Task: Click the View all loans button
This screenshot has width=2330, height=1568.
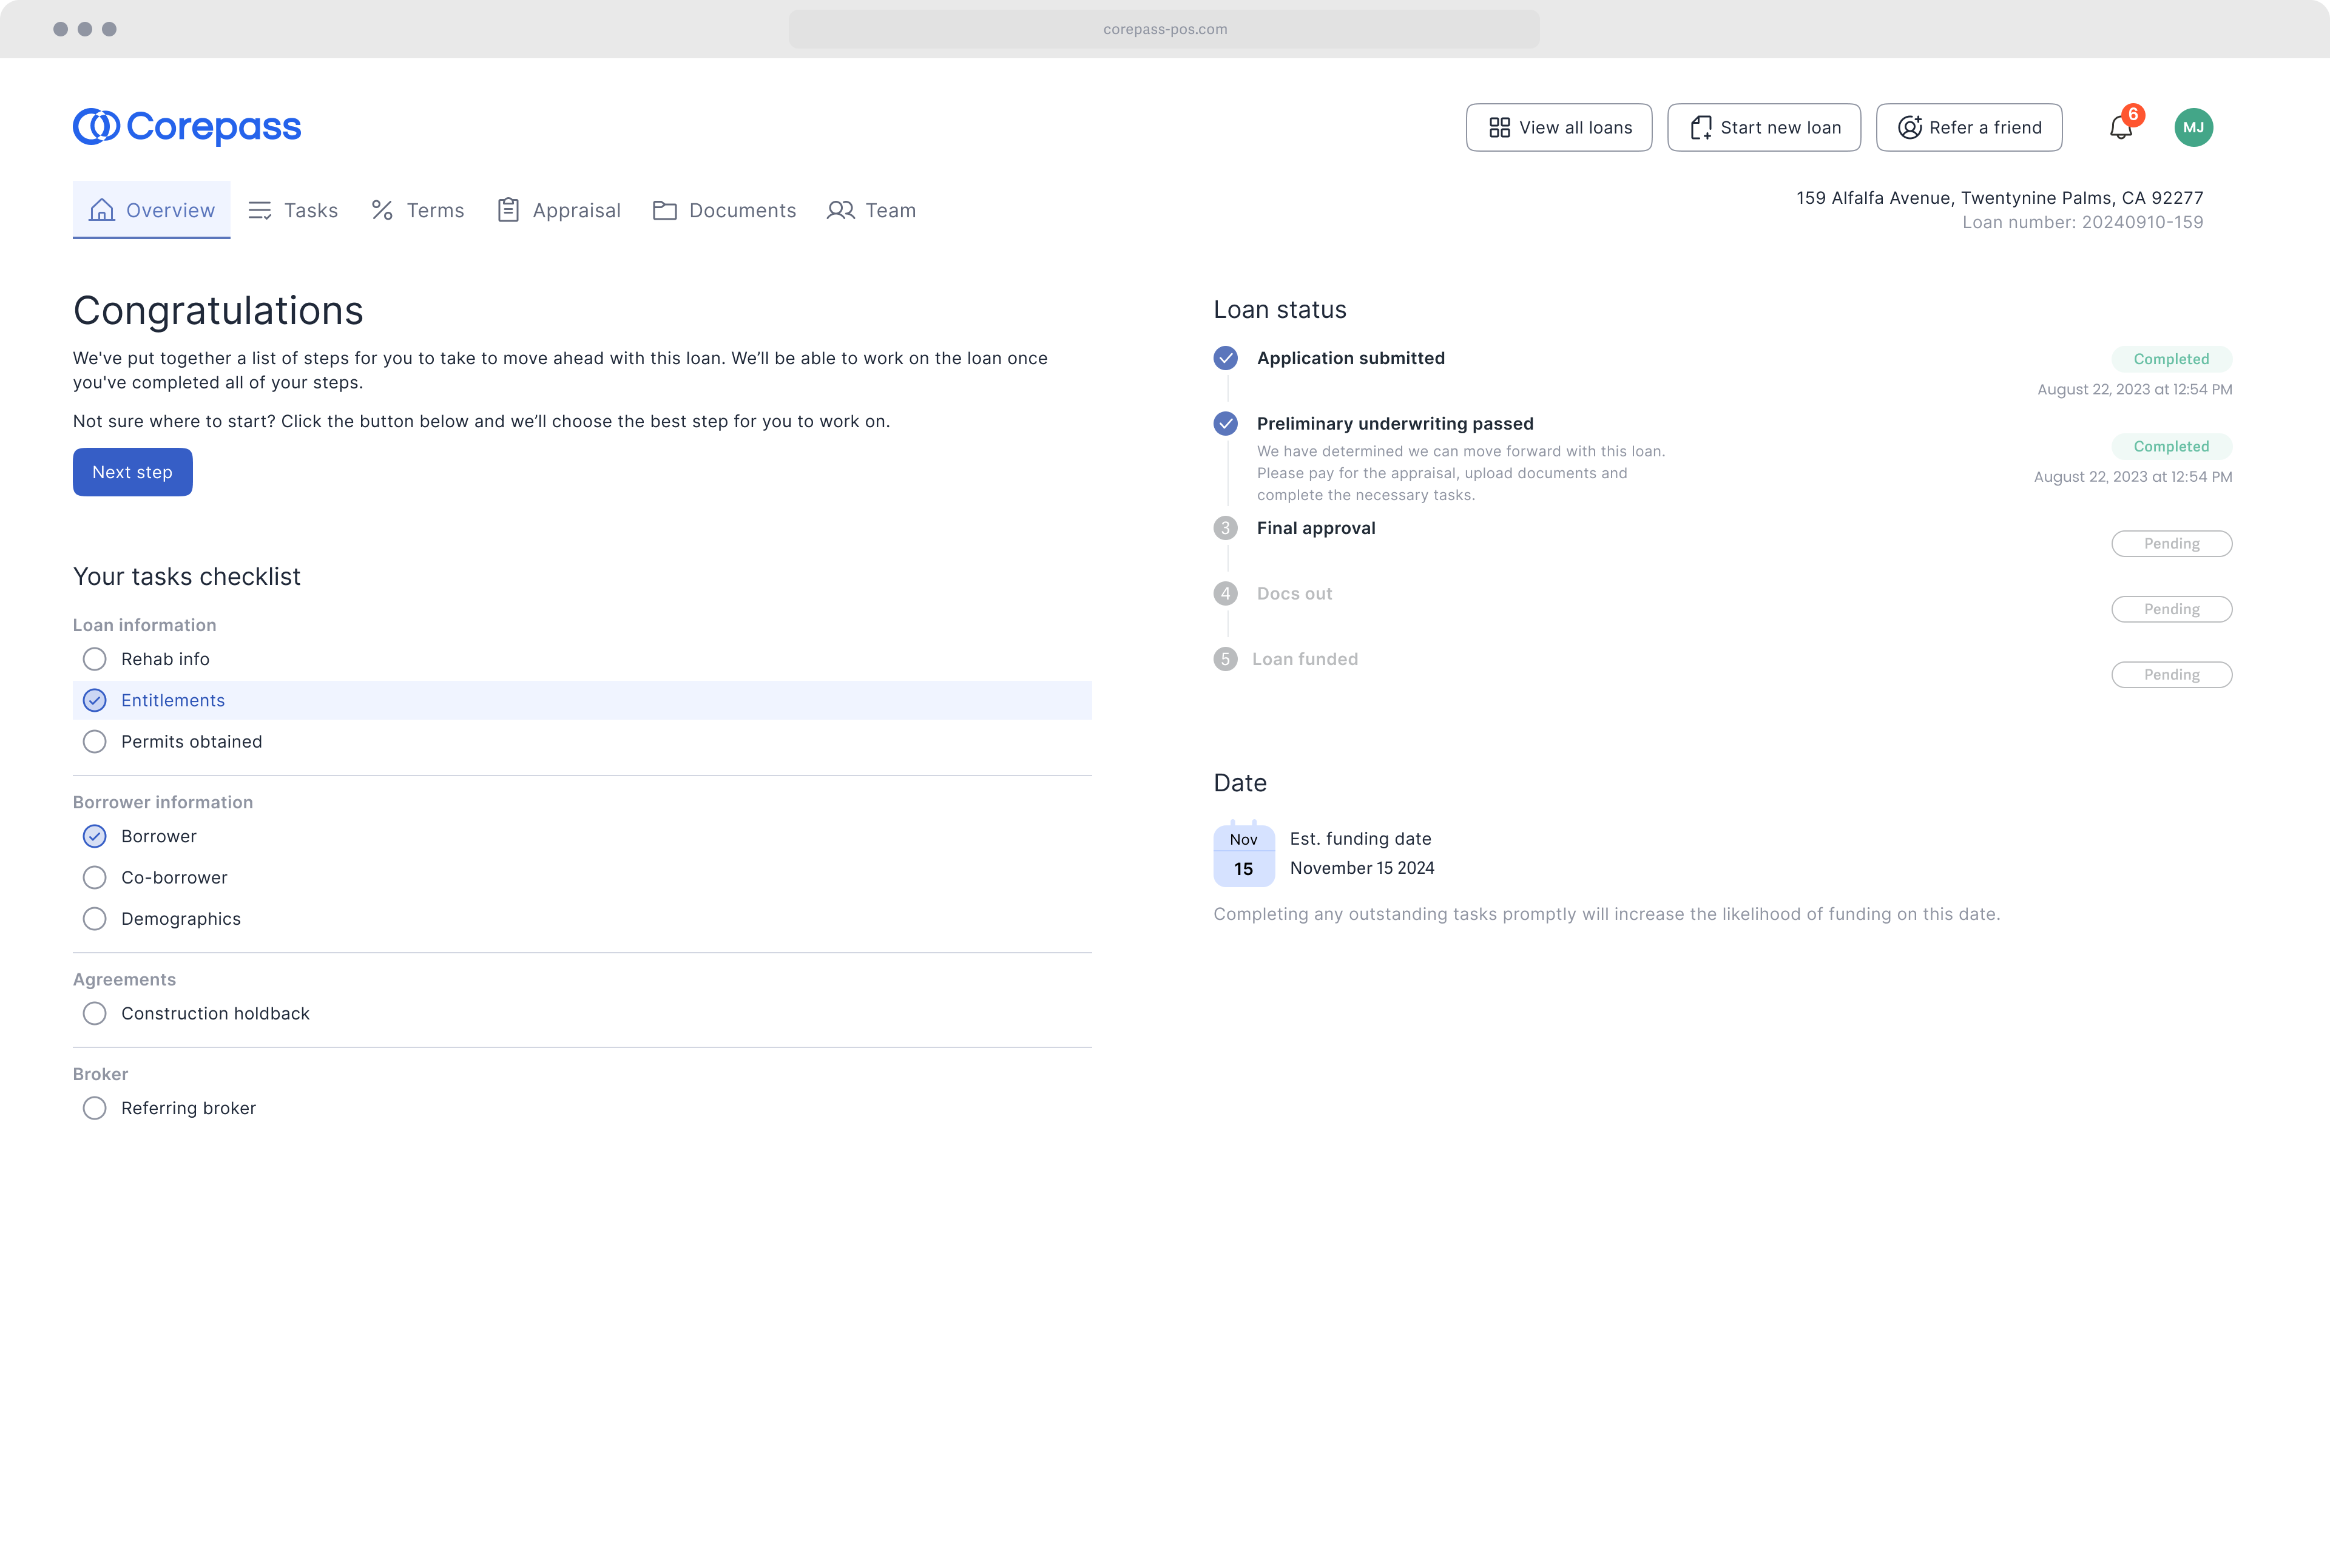Action: click(1559, 127)
